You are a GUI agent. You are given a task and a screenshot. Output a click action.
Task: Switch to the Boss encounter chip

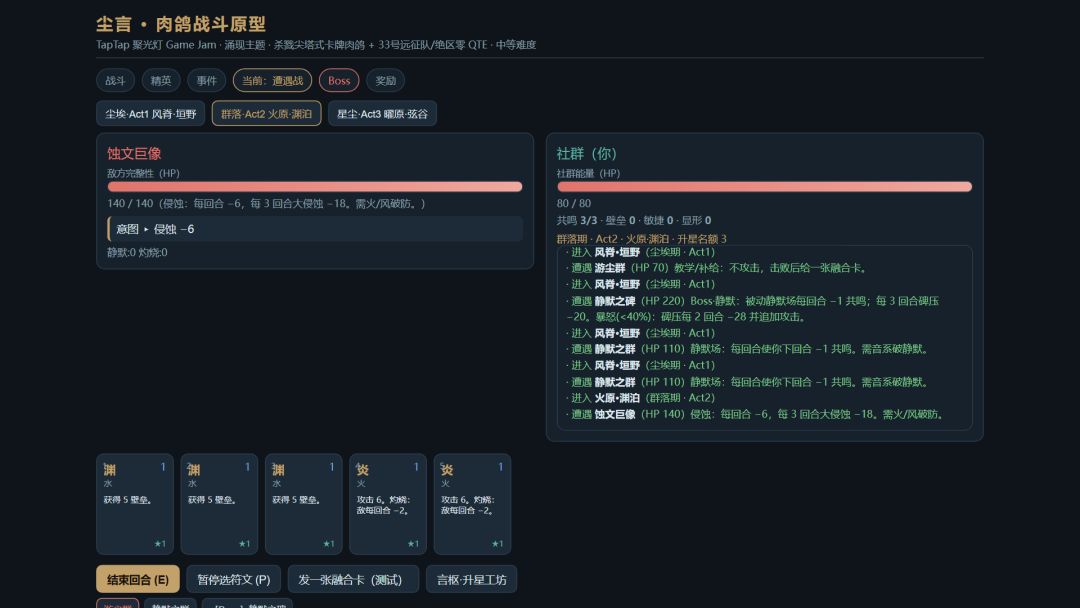[339, 81]
